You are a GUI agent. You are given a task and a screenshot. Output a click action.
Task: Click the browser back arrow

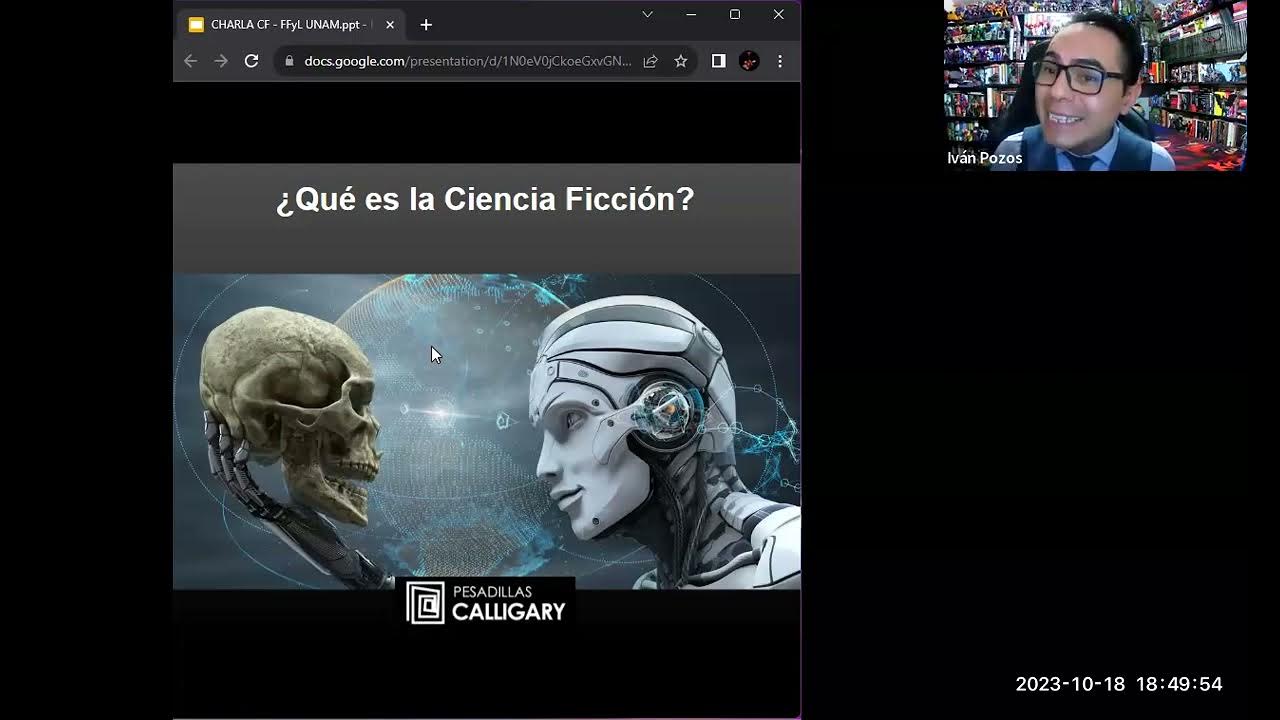pyautogui.click(x=190, y=61)
